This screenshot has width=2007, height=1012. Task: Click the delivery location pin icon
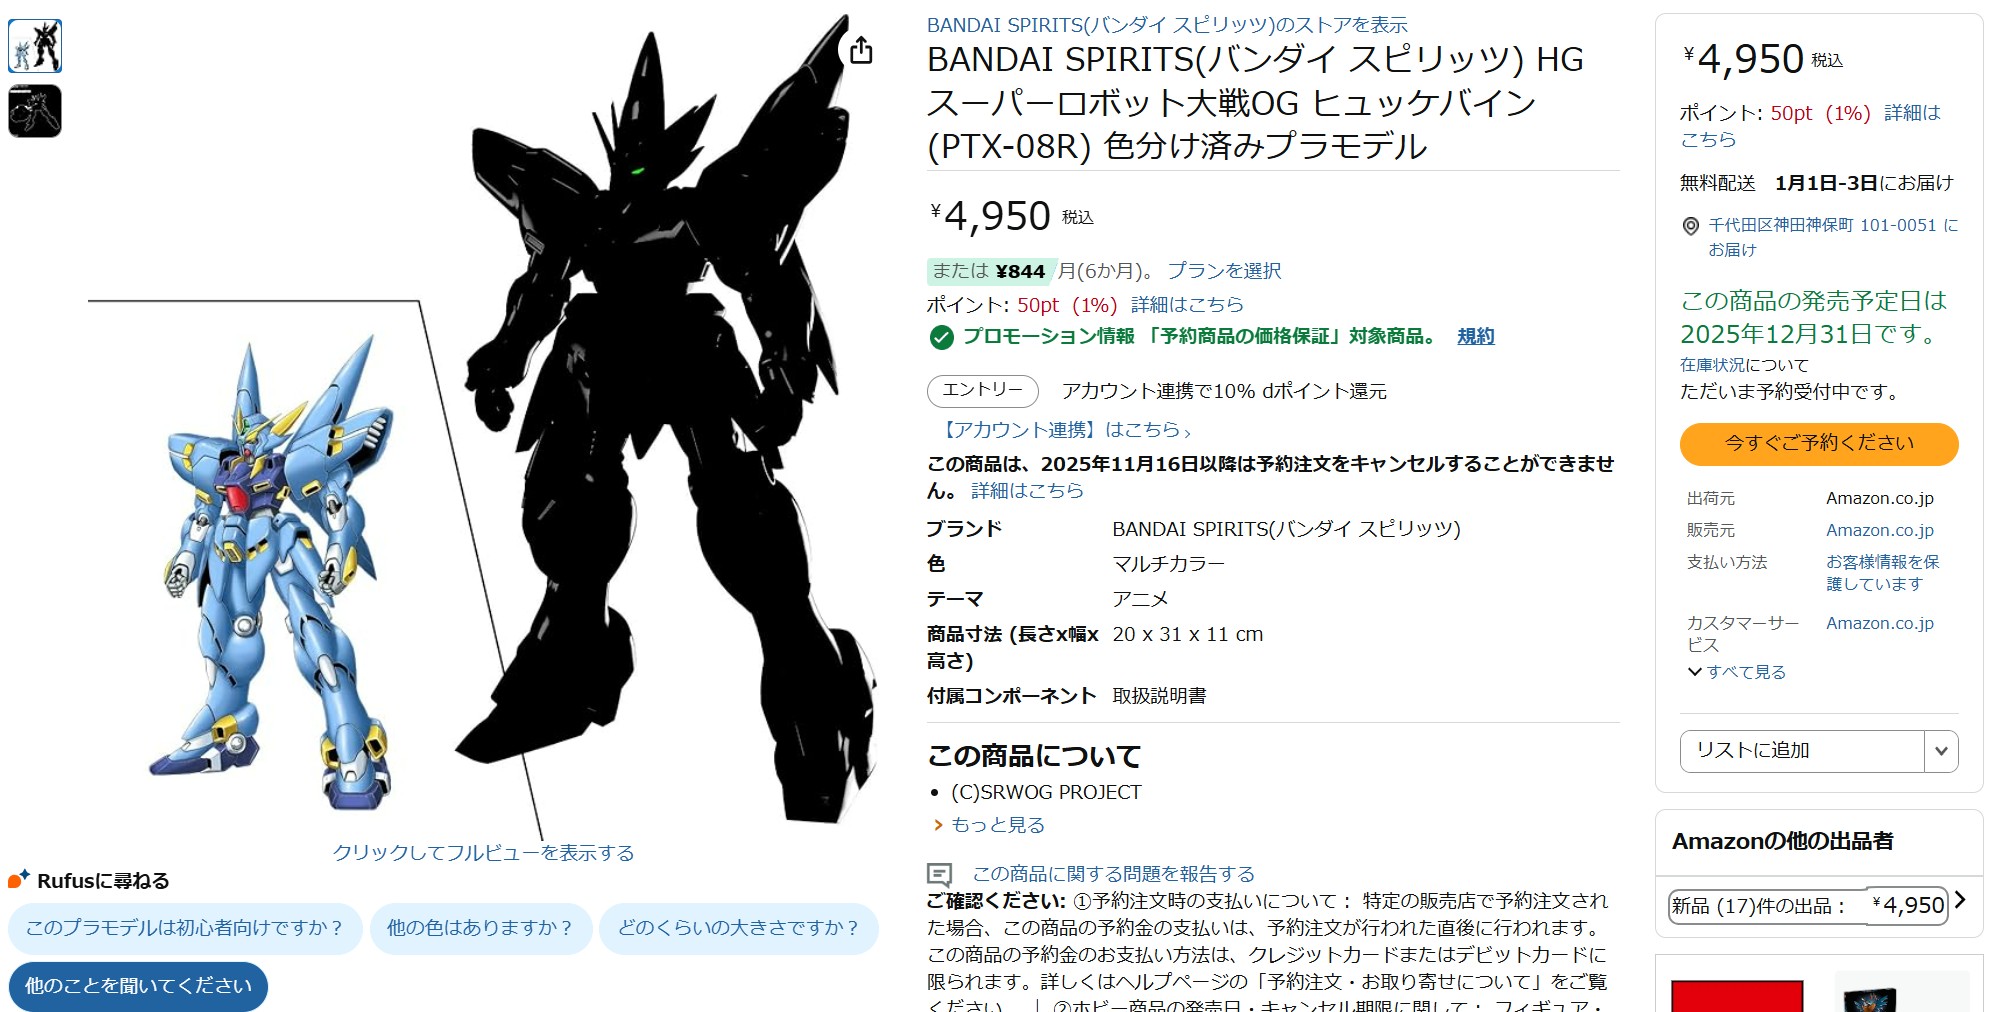click(x=1691, y=227)
